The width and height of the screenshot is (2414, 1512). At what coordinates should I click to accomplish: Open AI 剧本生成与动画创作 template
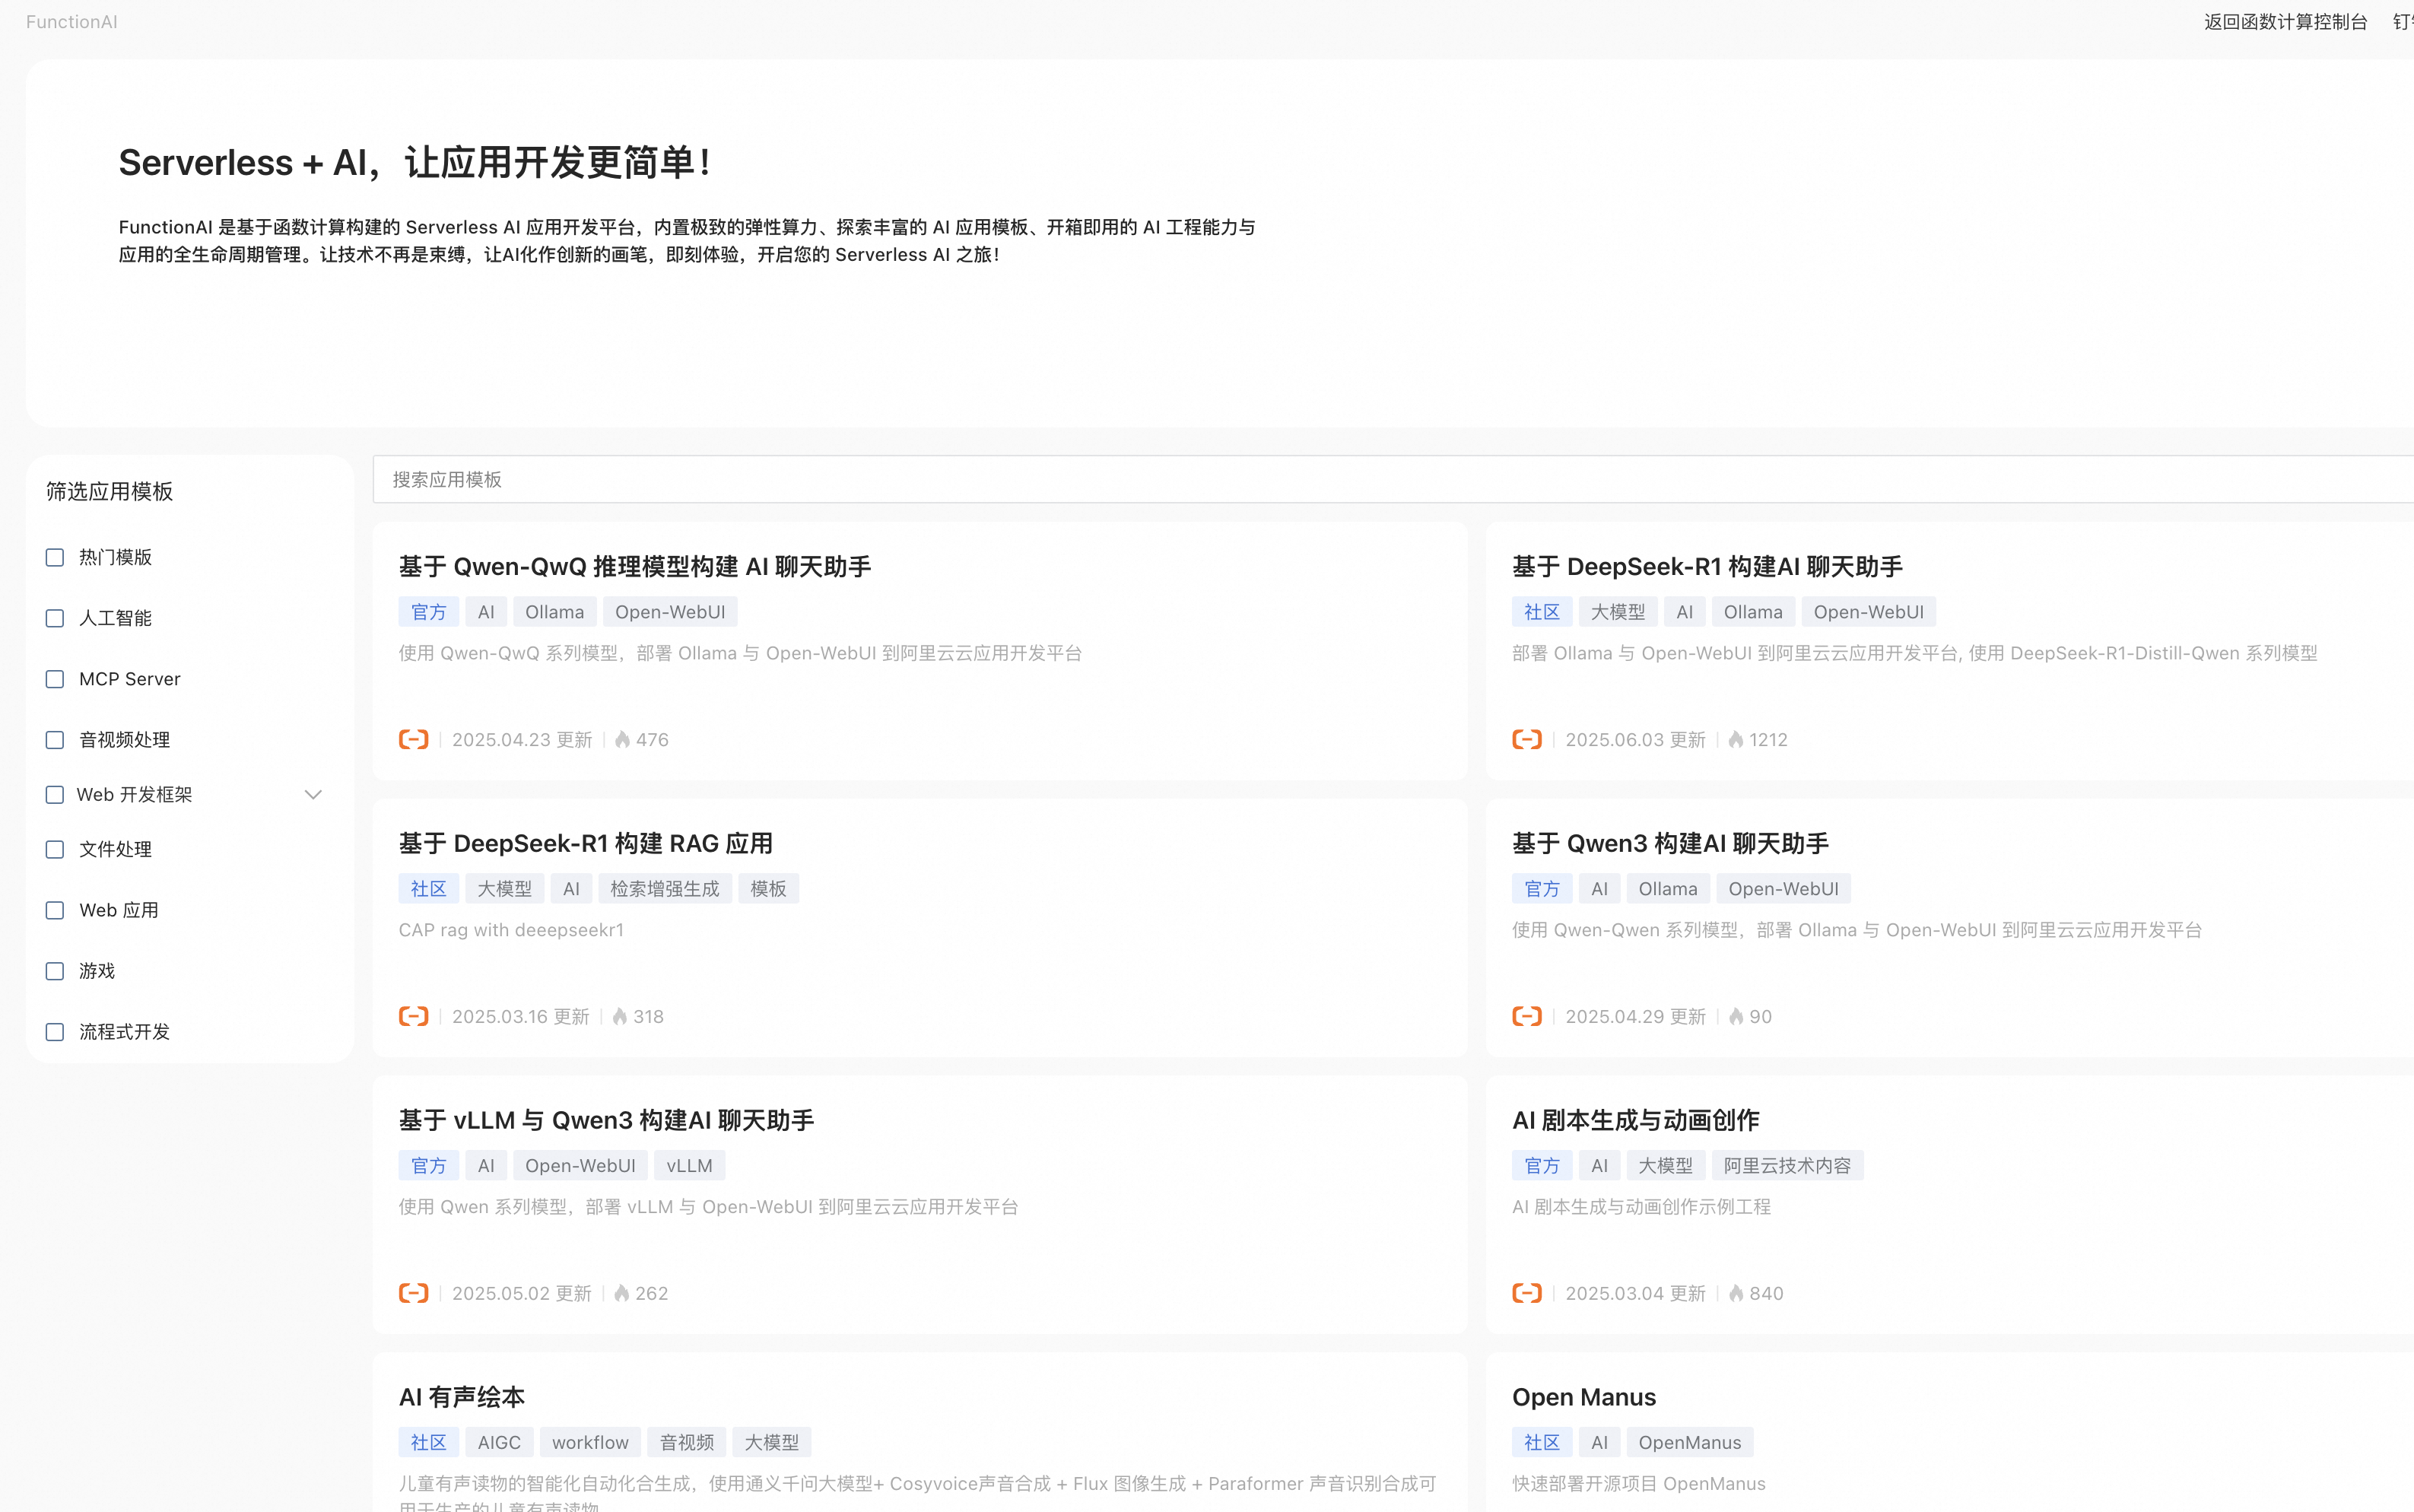(1636, 1120)
